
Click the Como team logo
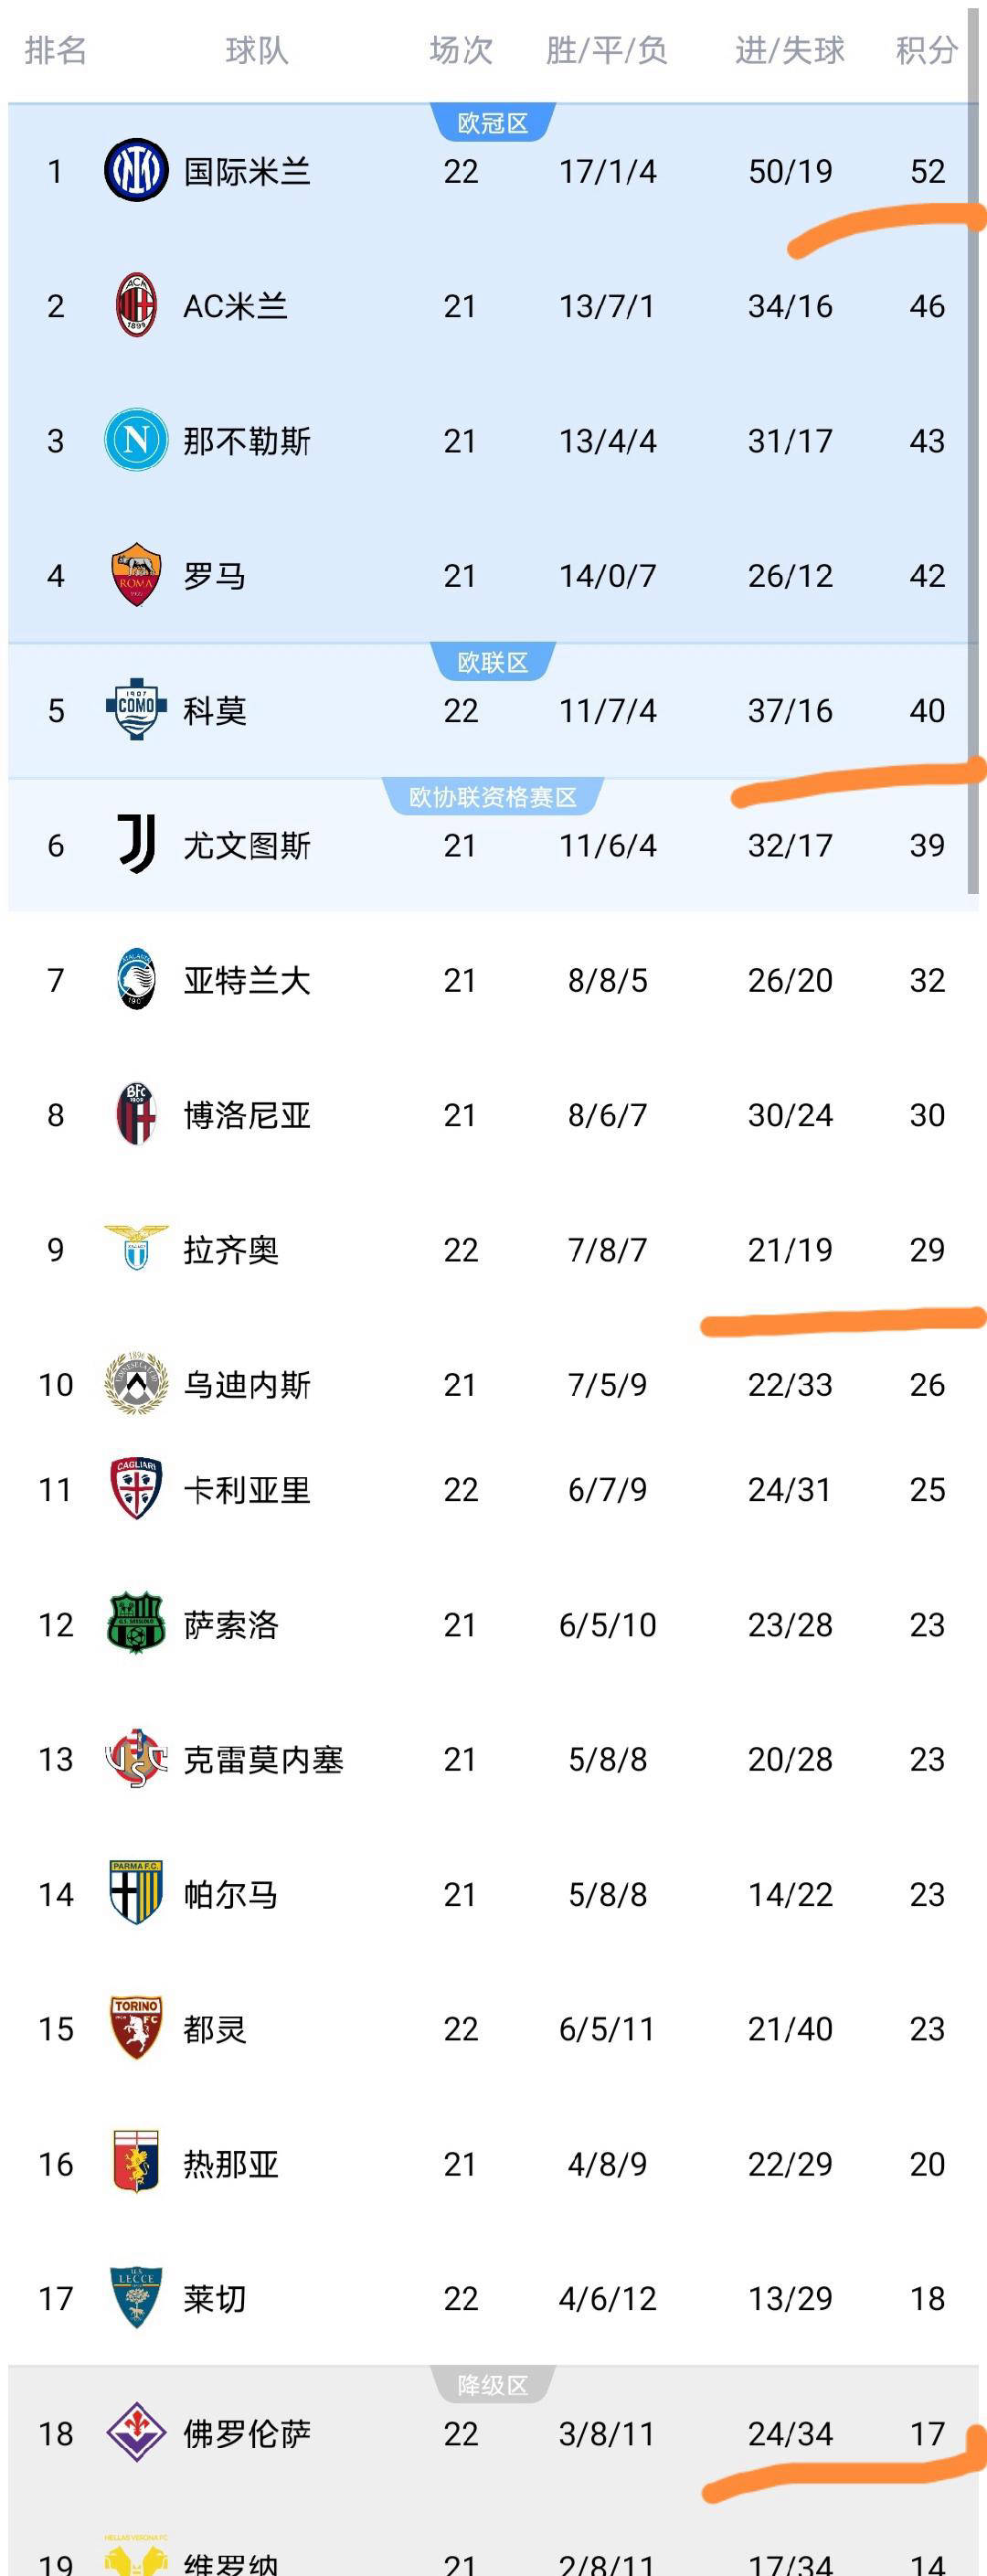coord(136,710)
